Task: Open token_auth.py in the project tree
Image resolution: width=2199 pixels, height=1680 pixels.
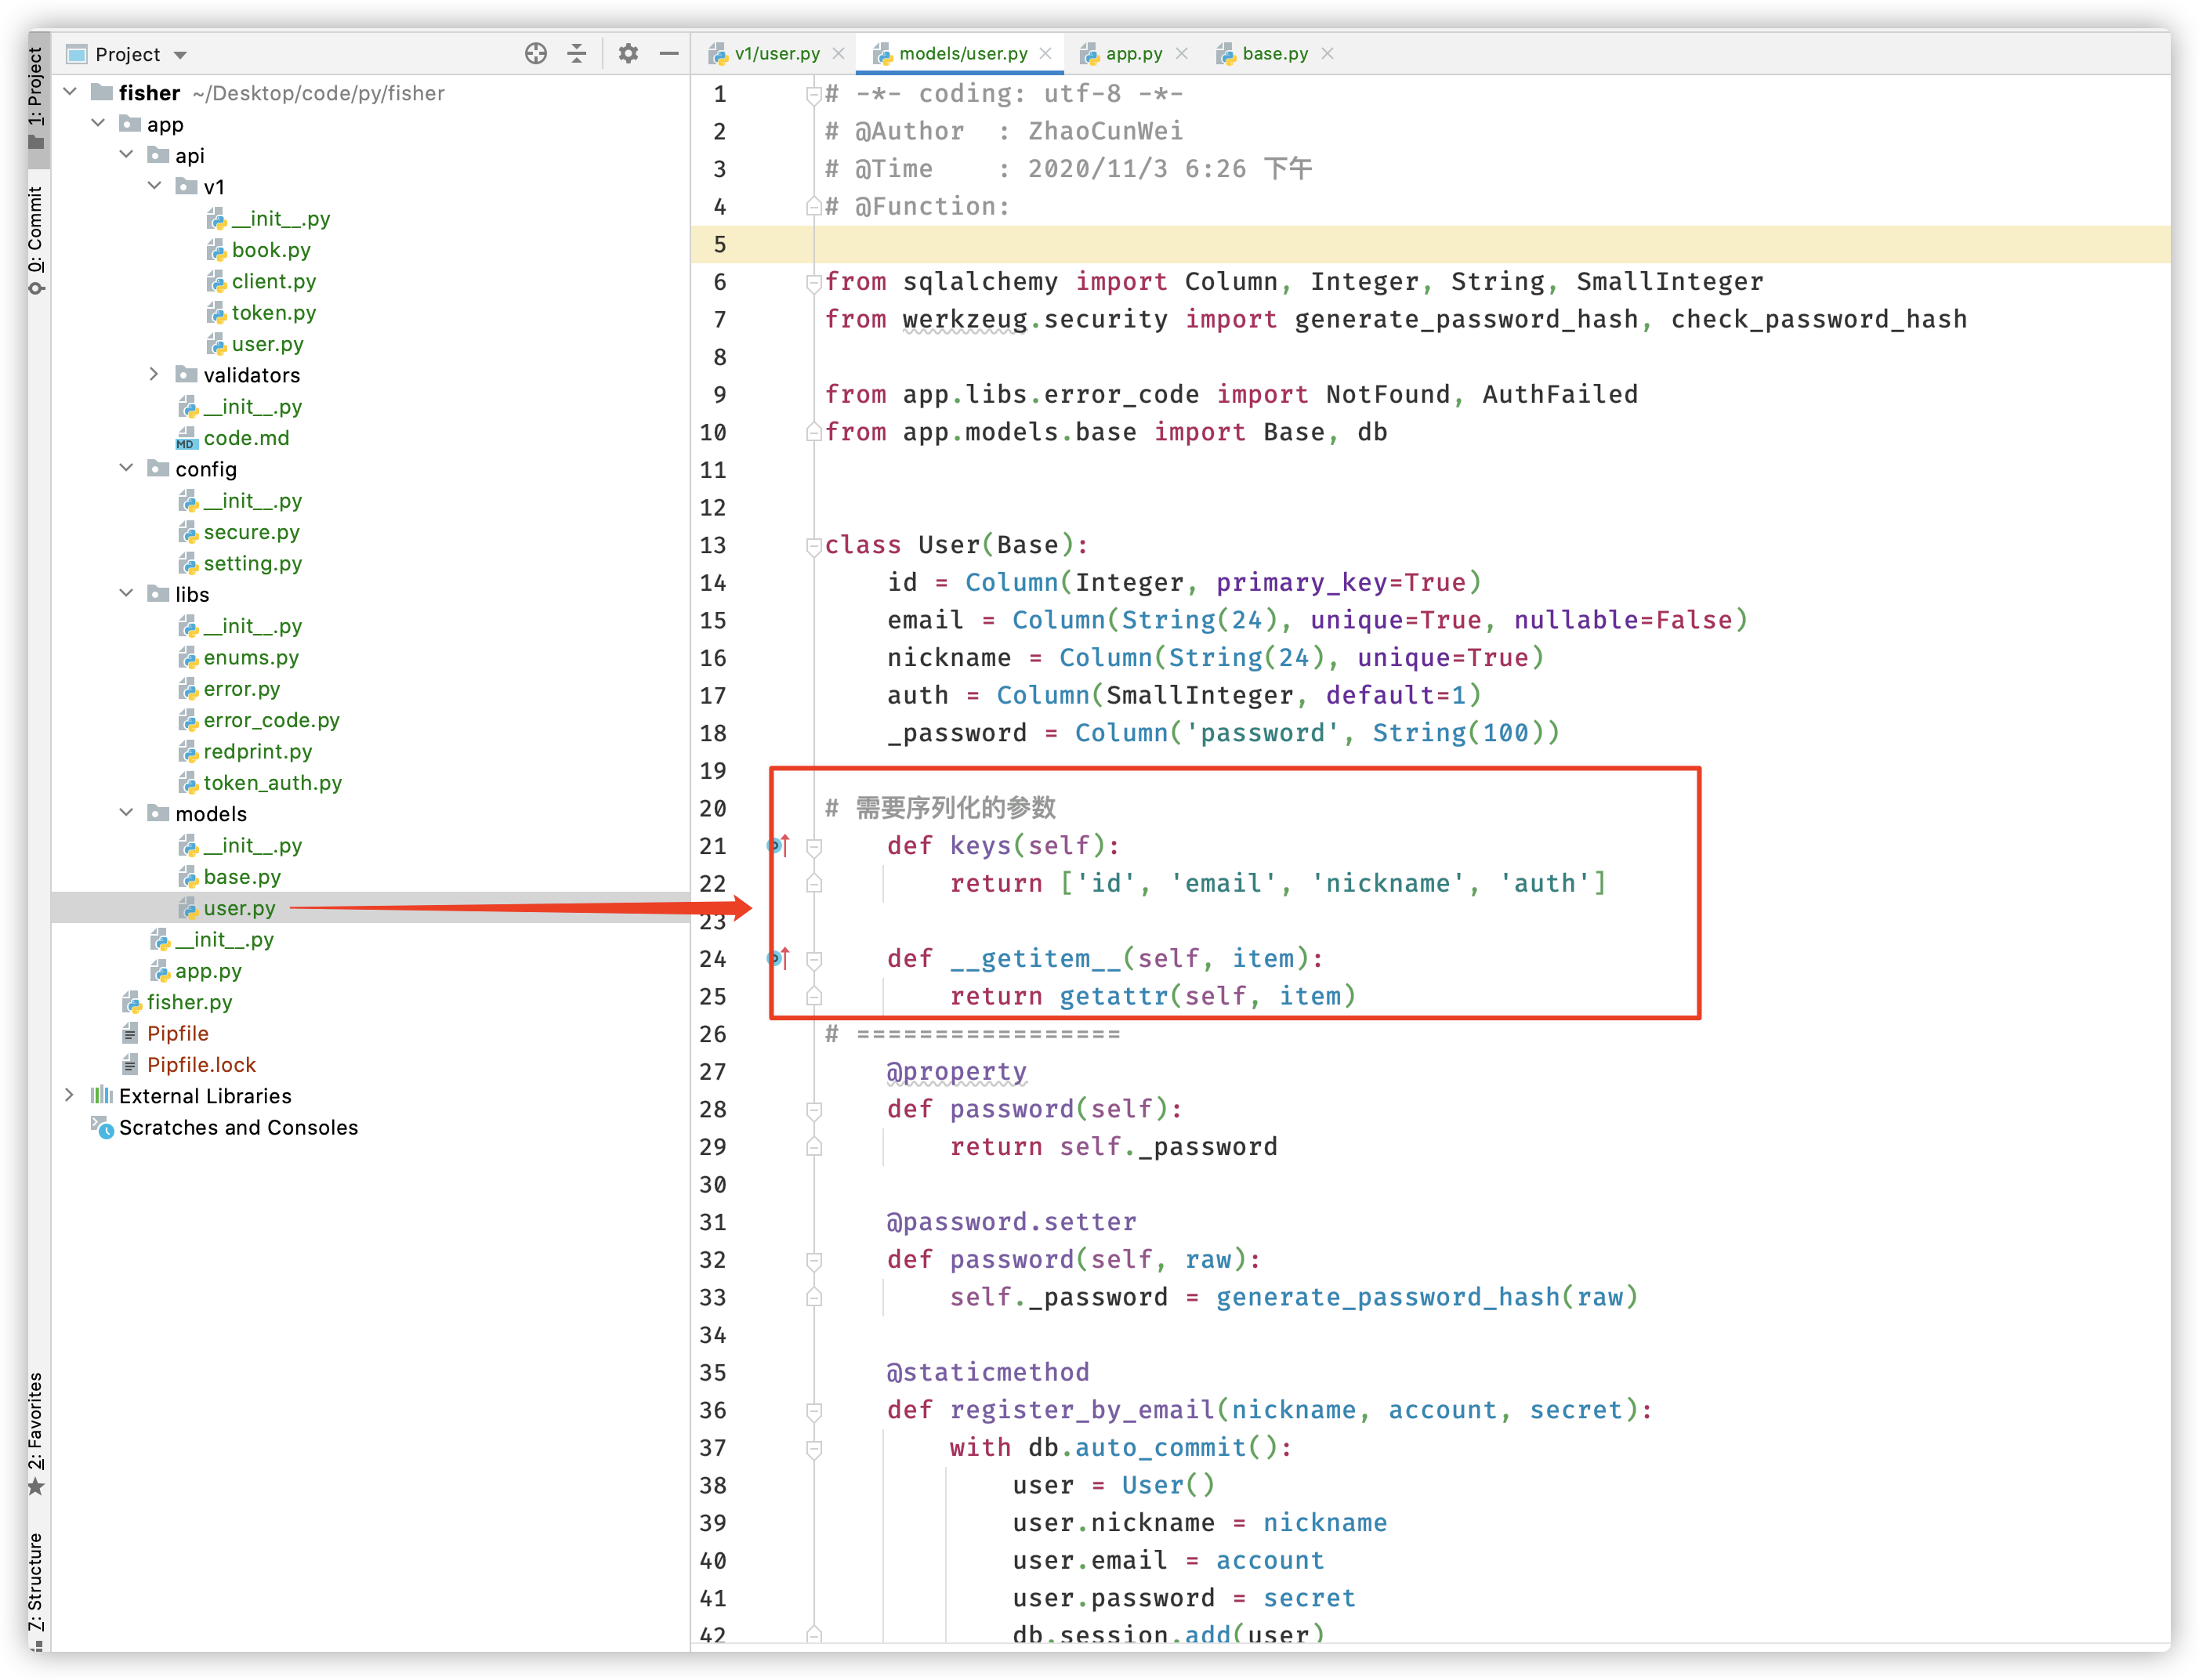Action: coord(272,783)
